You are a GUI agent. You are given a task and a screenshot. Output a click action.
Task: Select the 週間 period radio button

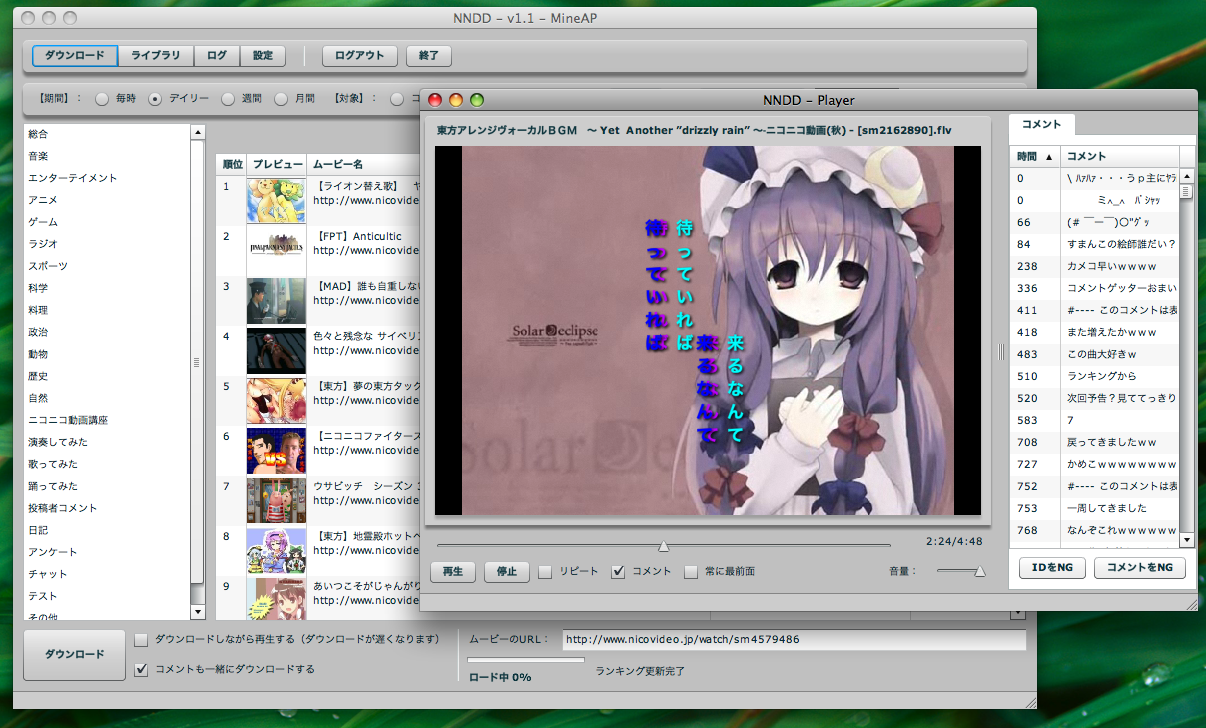tap(228, 99)
